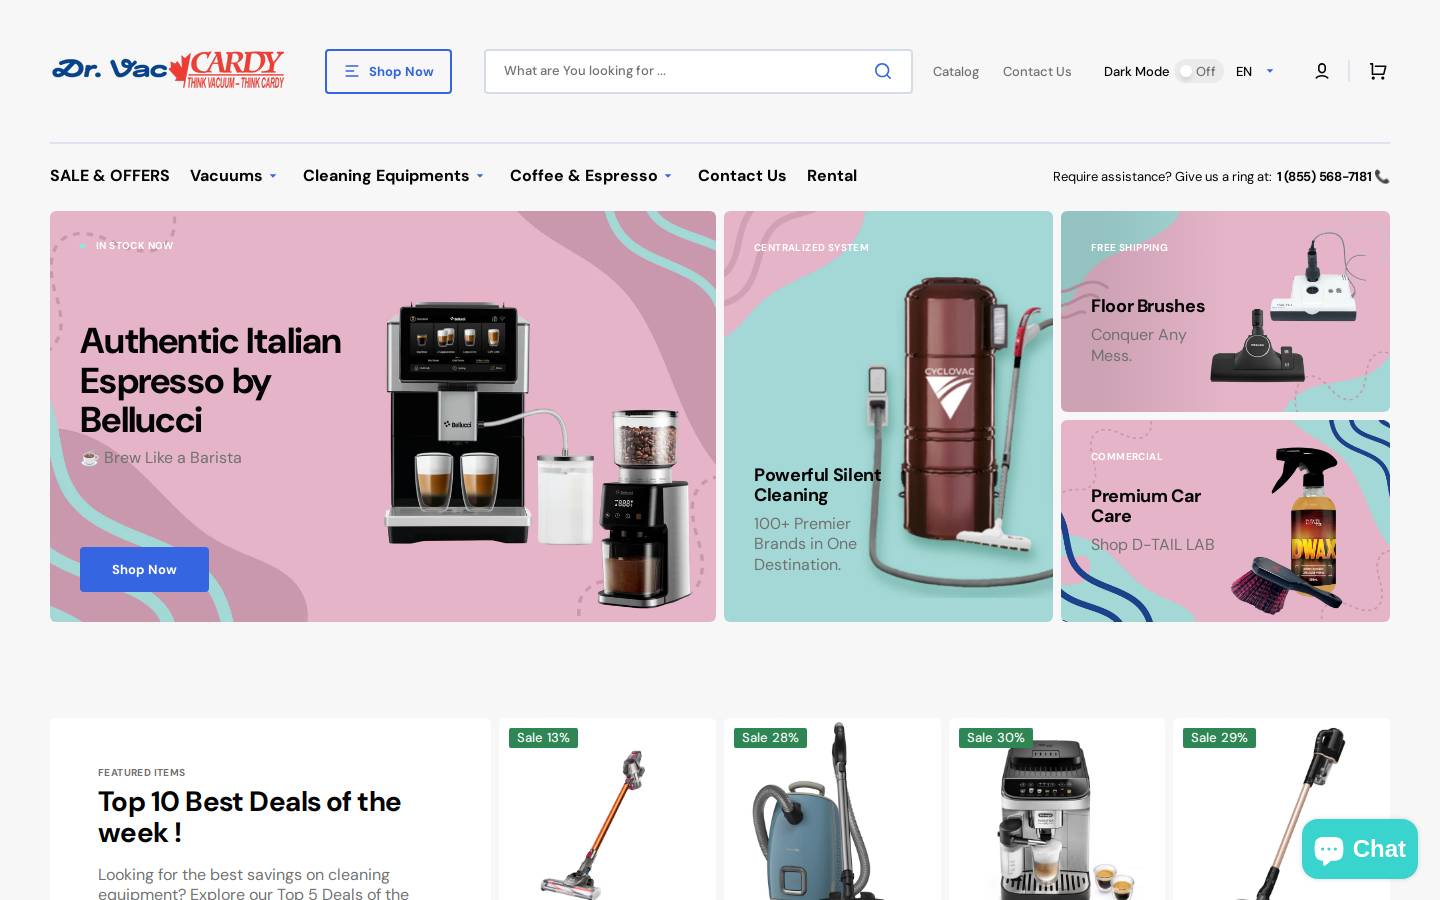Open the Premium Car Care banner
This screenshot has width=1440, height=900.
click(1225, 521)
